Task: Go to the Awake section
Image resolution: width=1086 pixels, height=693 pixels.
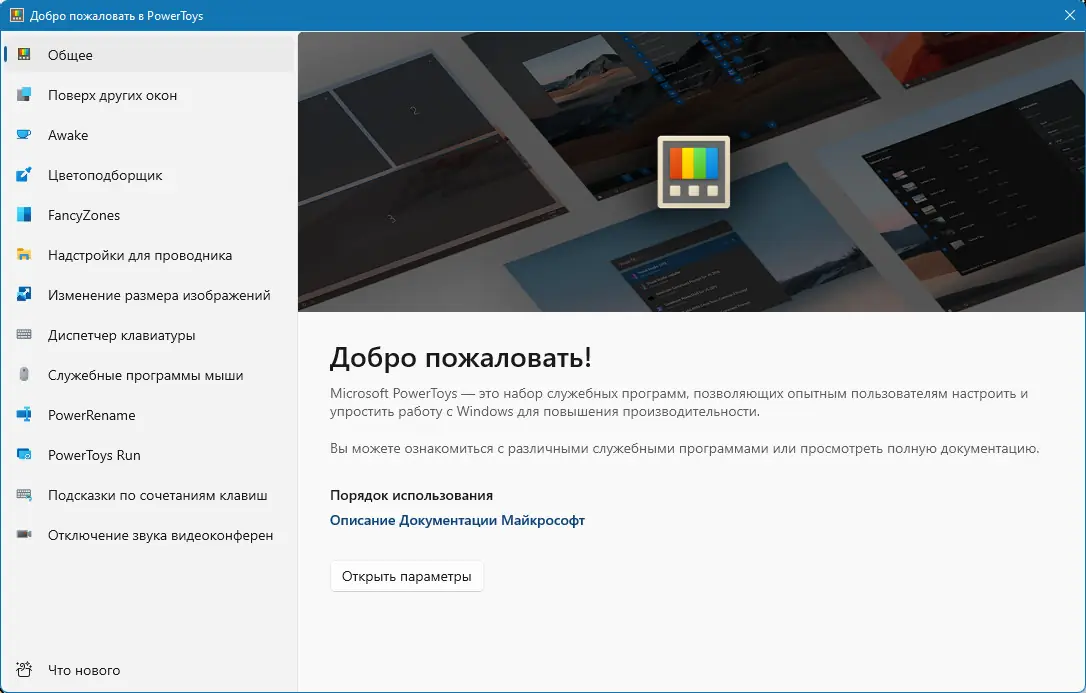Action: point(149,135)
